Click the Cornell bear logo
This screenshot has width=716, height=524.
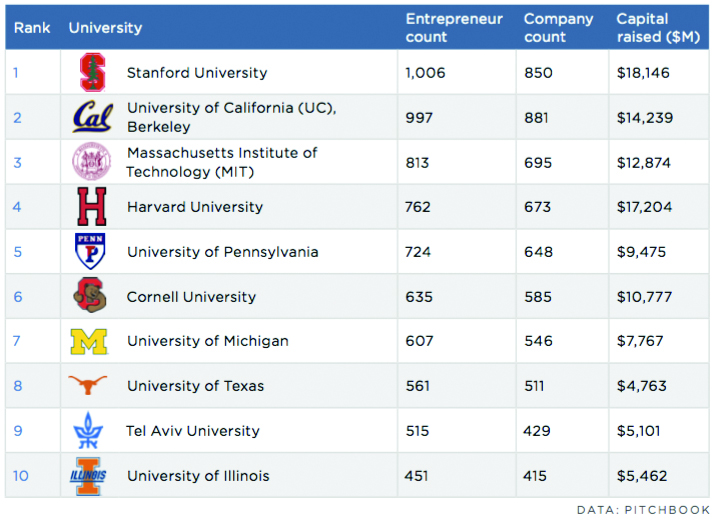click(x=90, y=295)
